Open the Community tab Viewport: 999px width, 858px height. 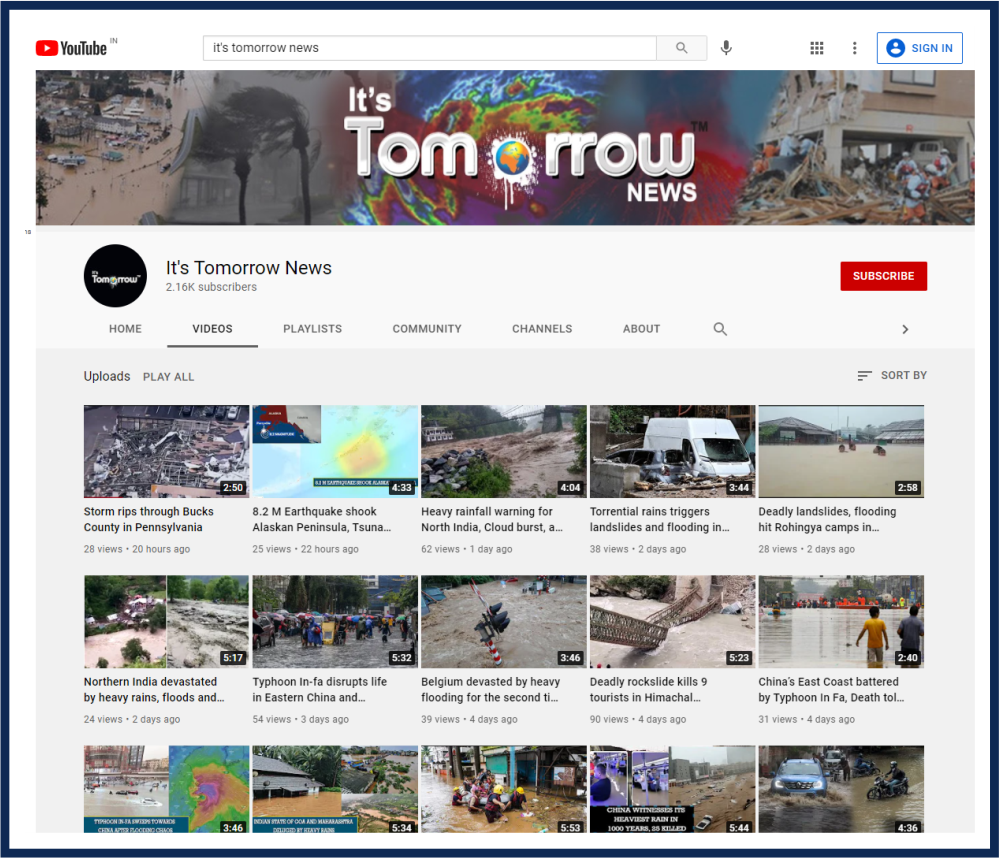coord(427,329)
